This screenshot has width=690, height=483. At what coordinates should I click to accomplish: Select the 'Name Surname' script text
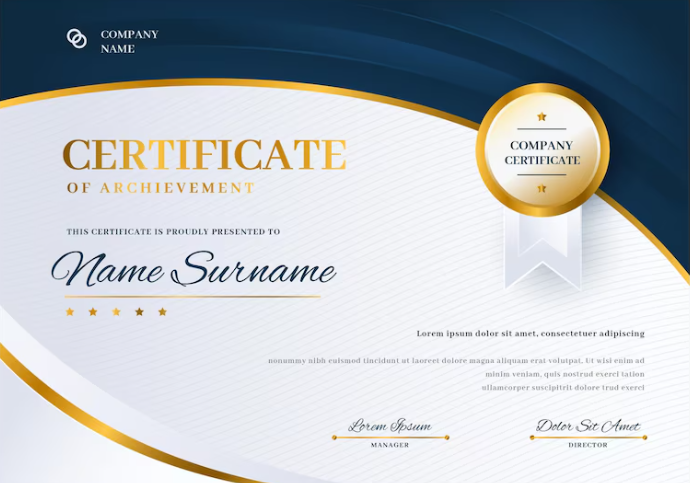point(194,269)
